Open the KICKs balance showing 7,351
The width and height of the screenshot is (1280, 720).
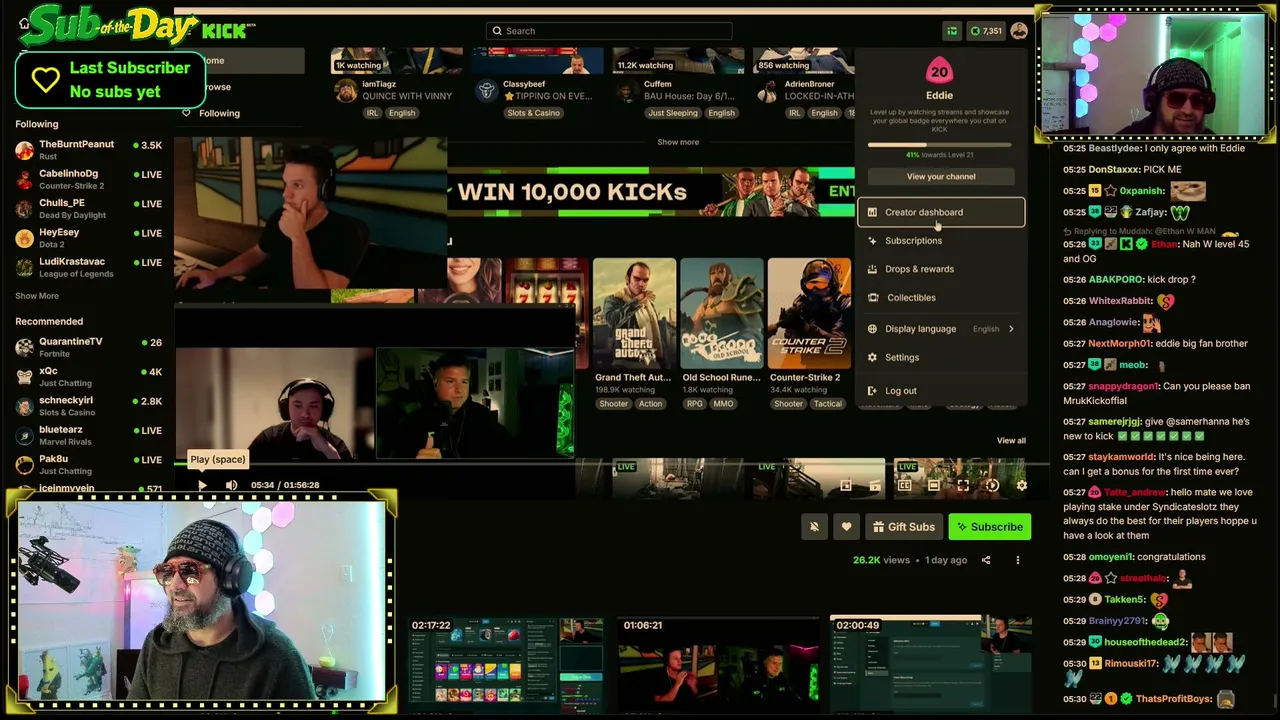pos(986,31)
